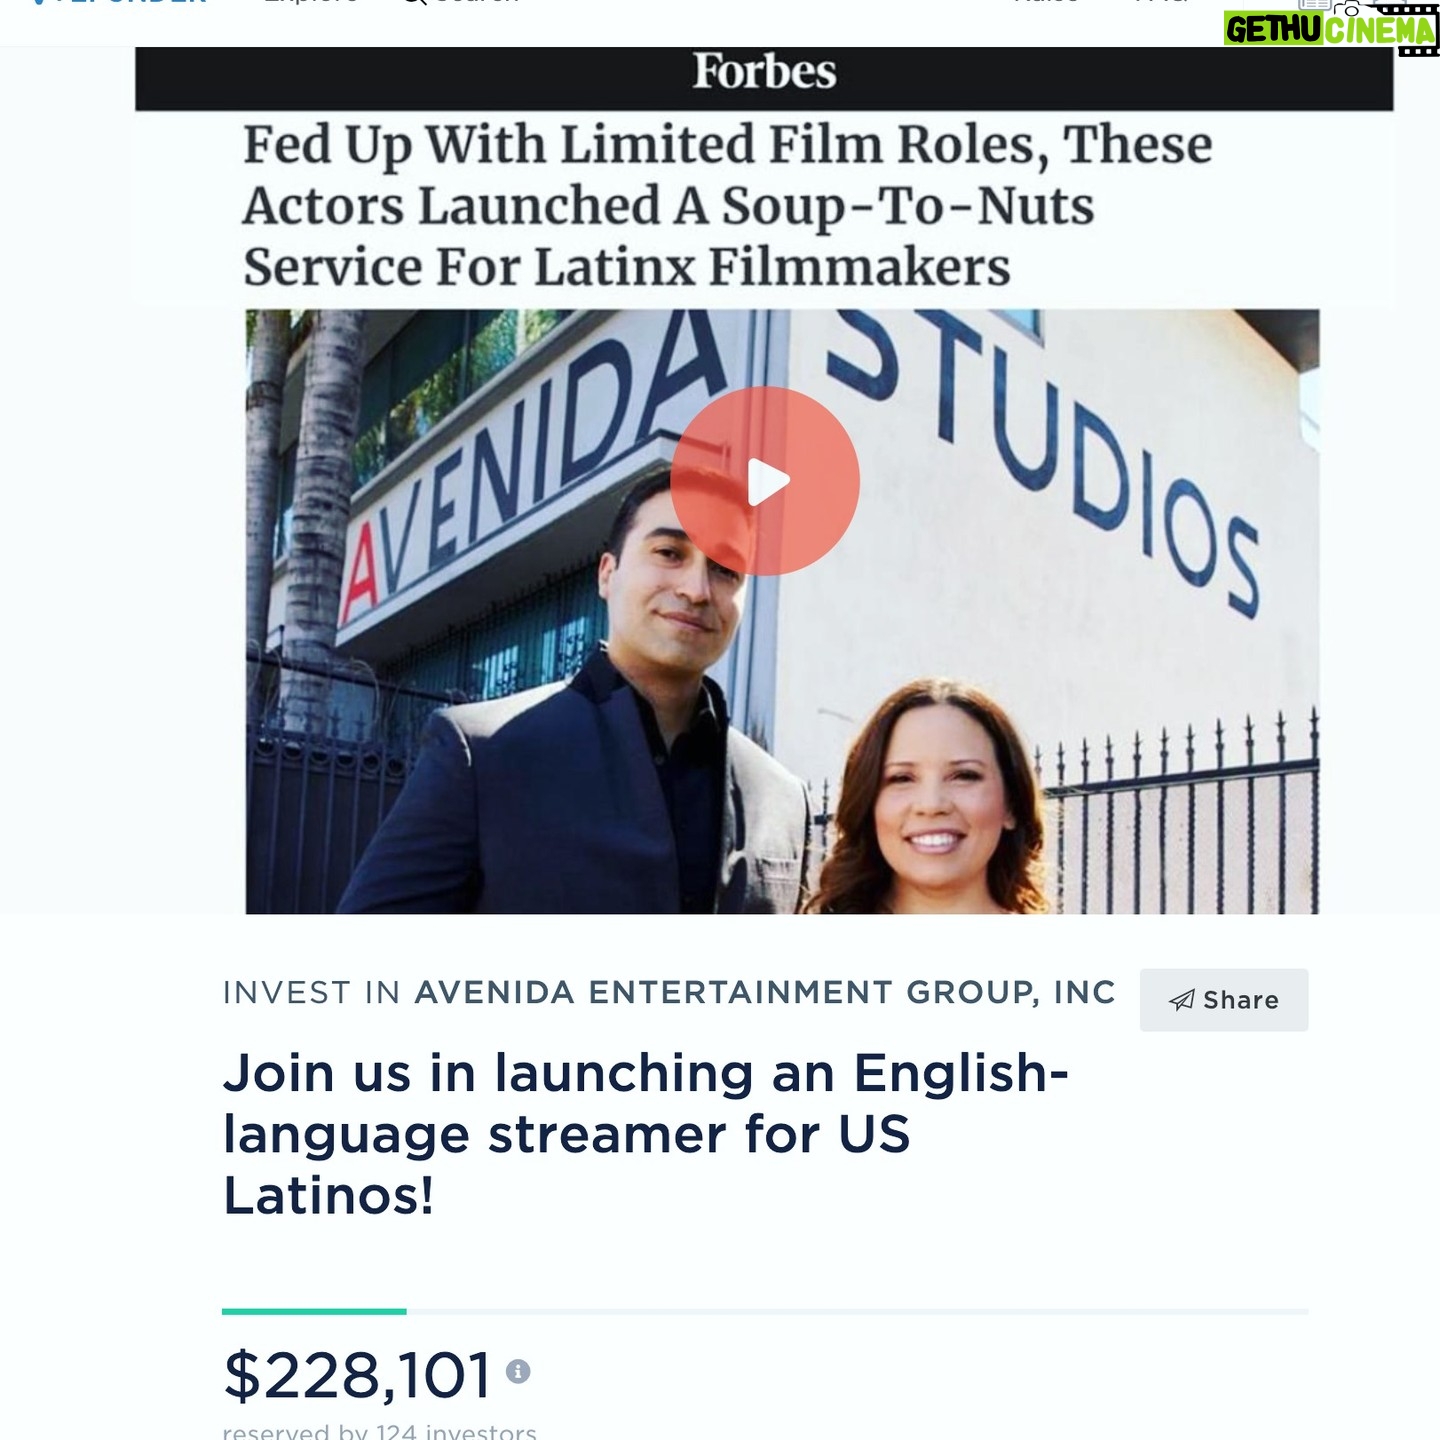Click the search magnifier icon
The image size is (1440, 1440).
click(415, 2)
